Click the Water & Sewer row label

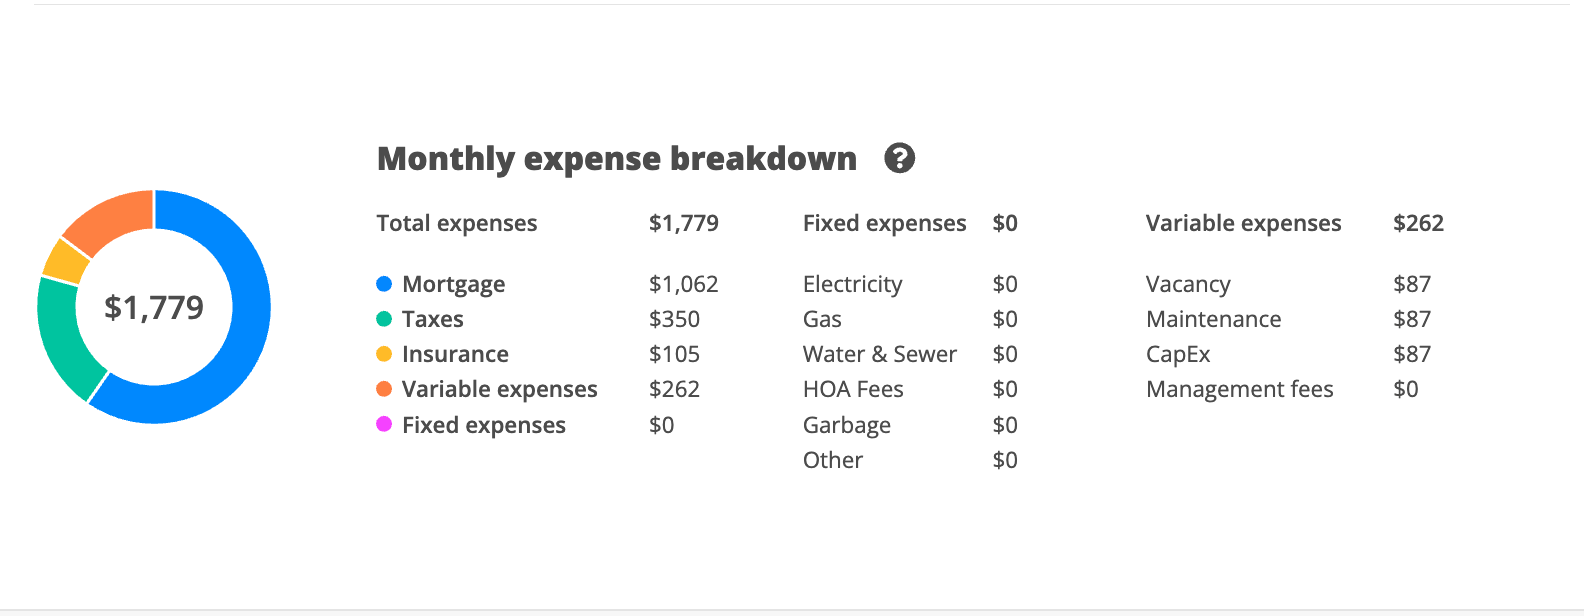879,354
